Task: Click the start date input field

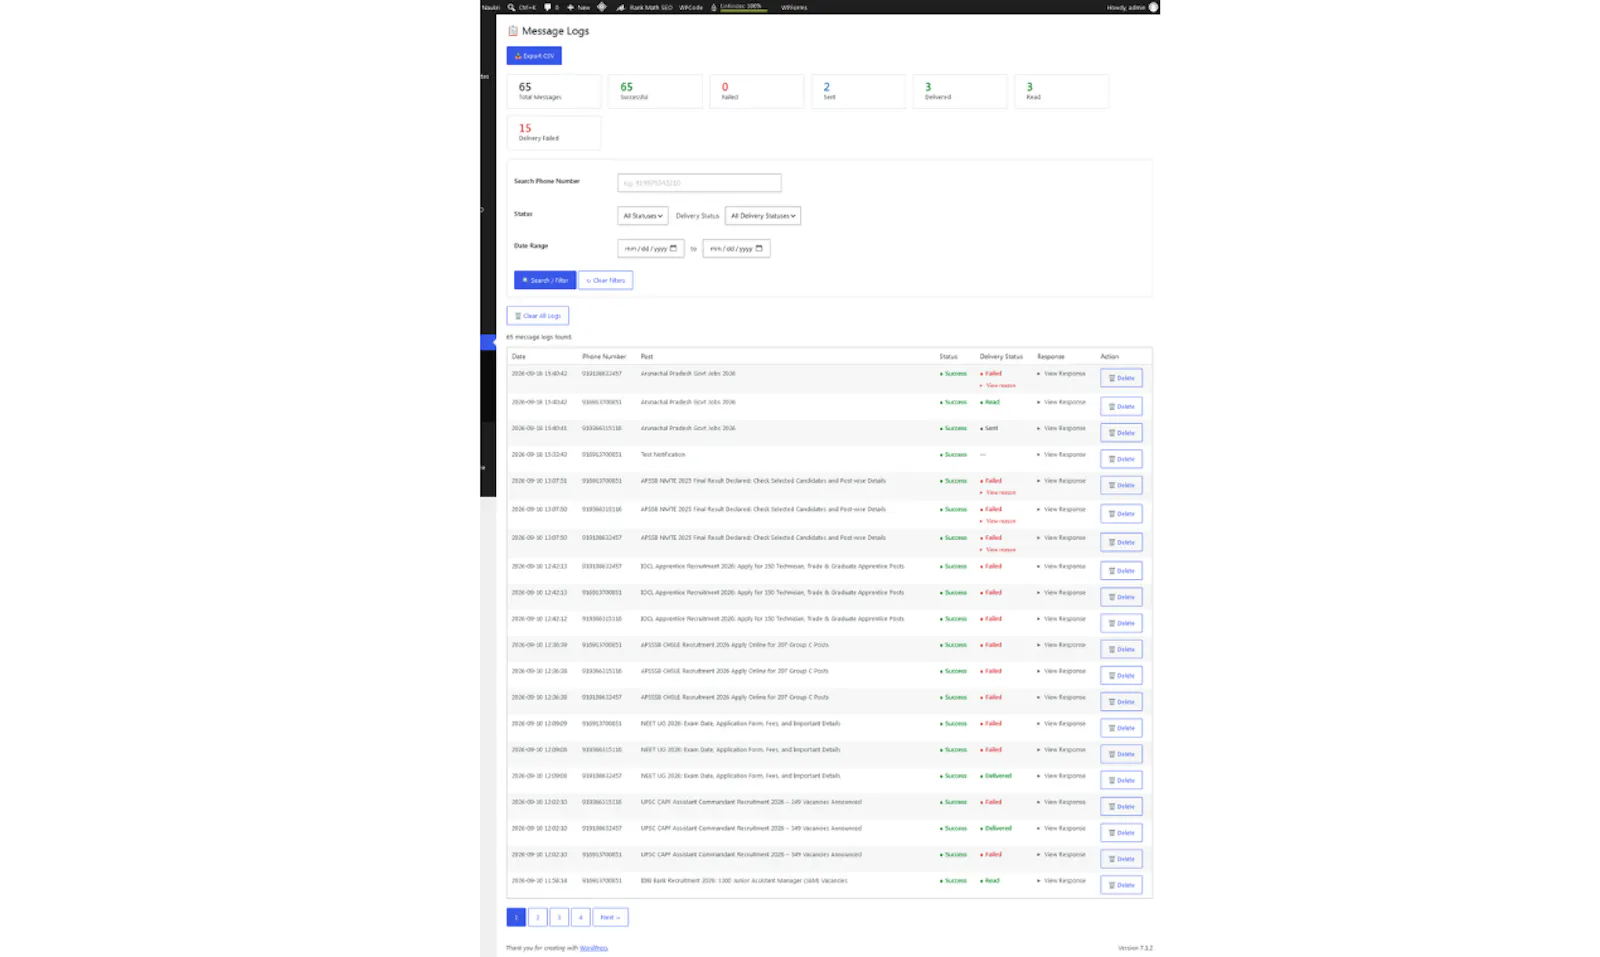Action: tap(651, 249)
